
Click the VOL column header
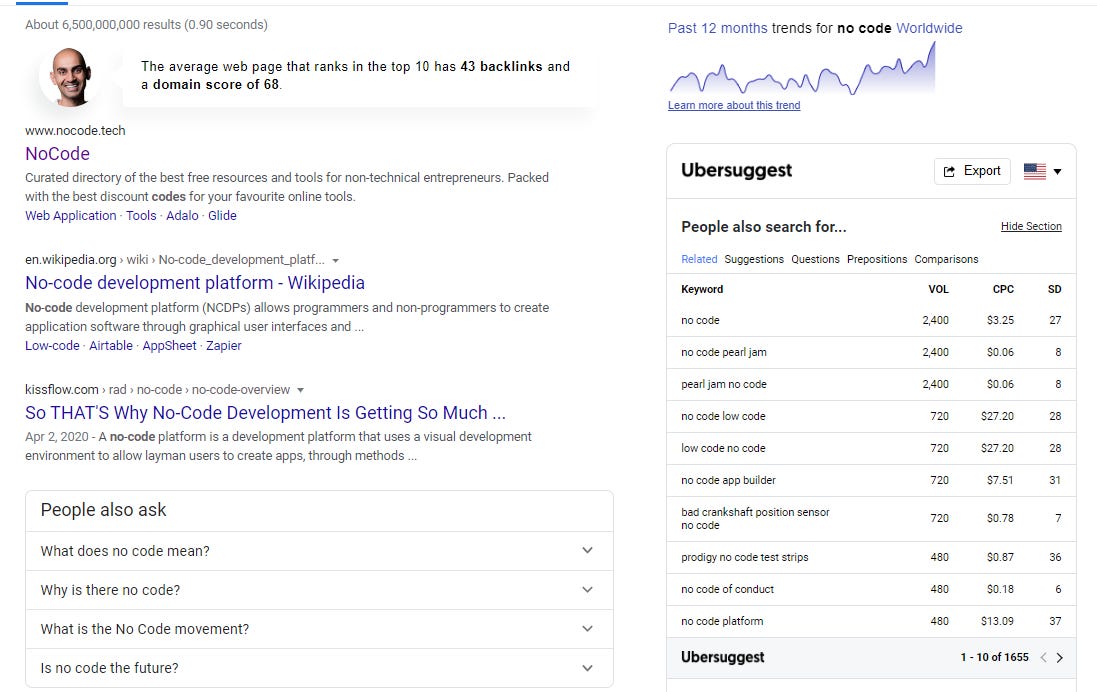tap(938, 290)
